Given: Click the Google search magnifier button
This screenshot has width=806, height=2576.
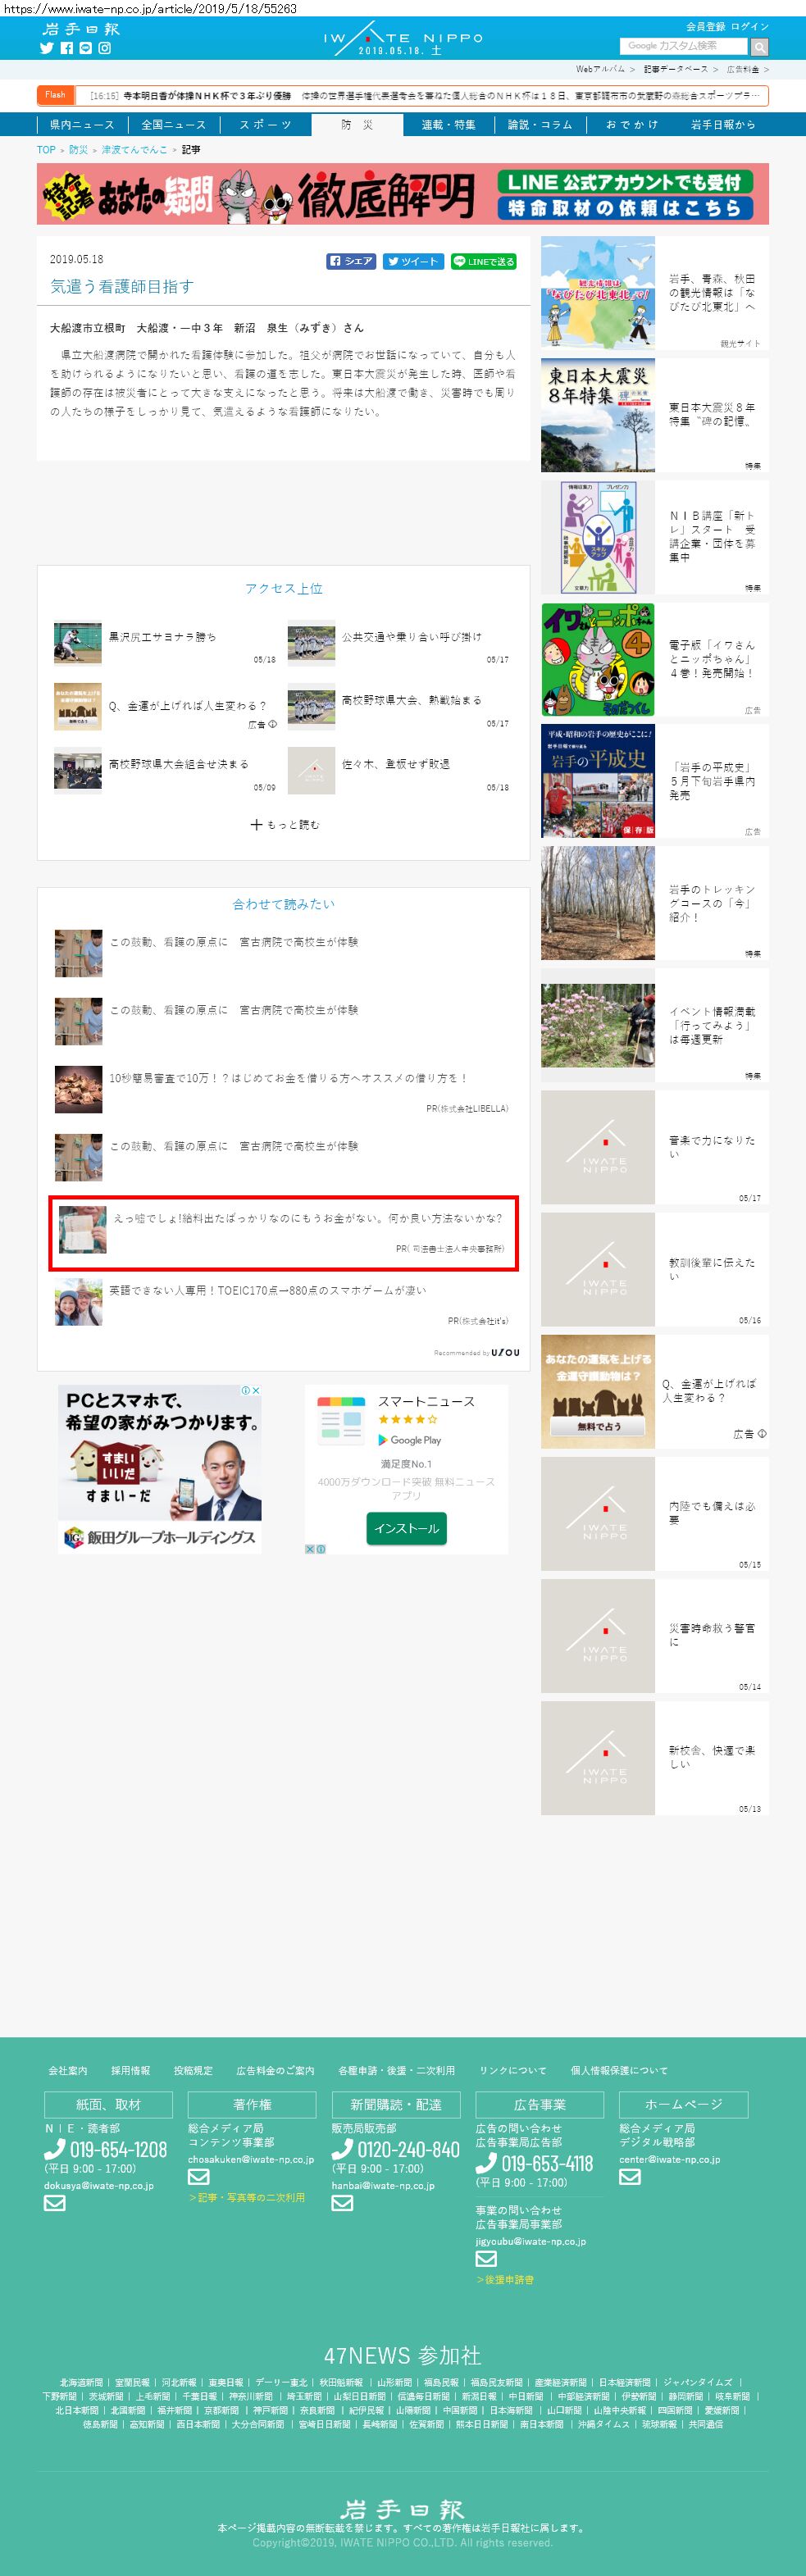Looking at the screenshot, I should (x=759, y=46).
